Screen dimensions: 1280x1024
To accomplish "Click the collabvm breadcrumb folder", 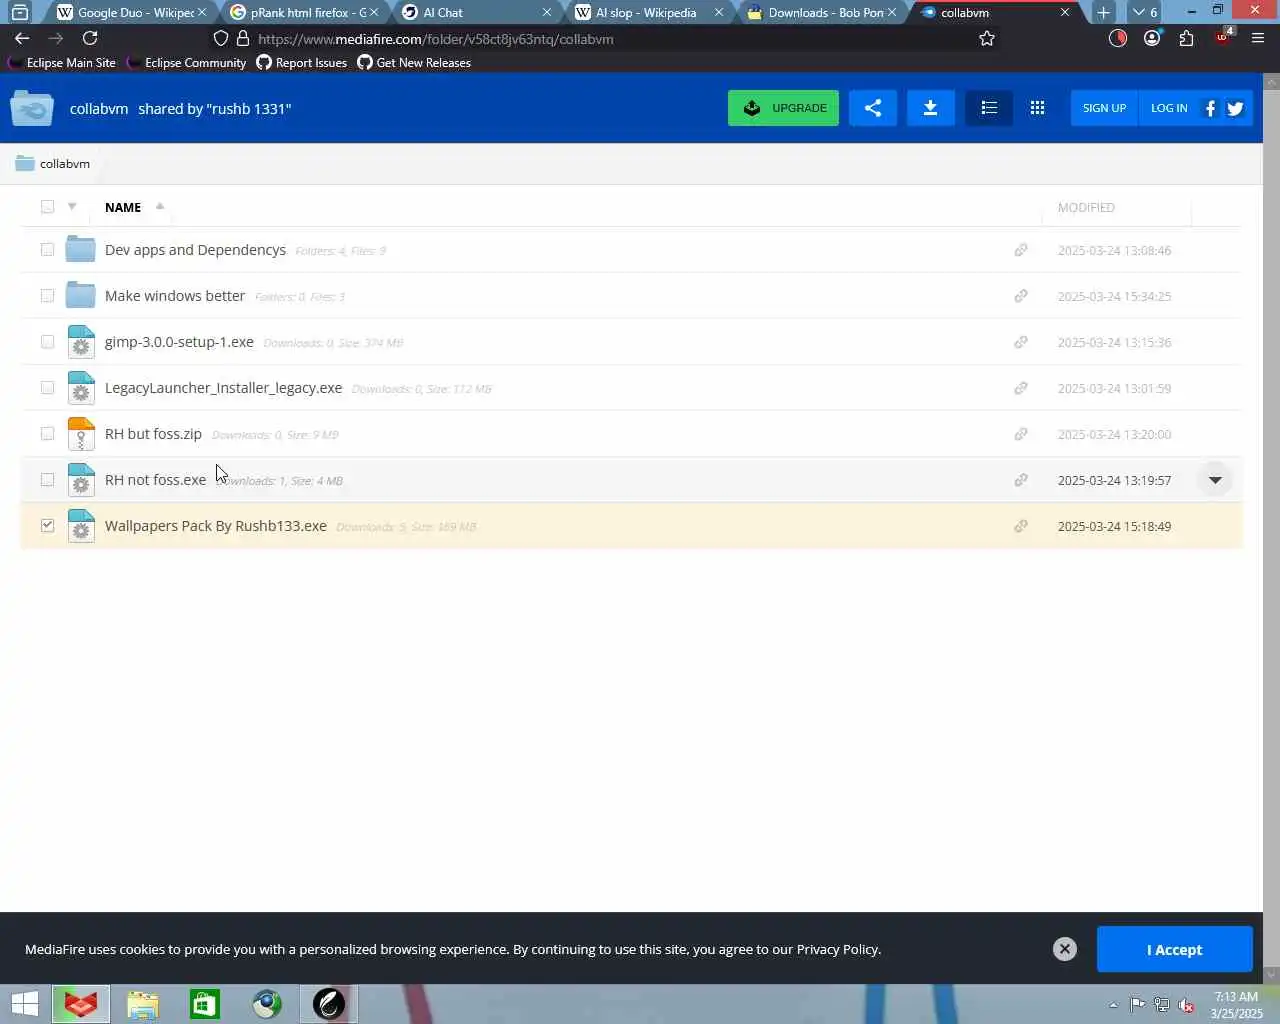I will point(53,163).
